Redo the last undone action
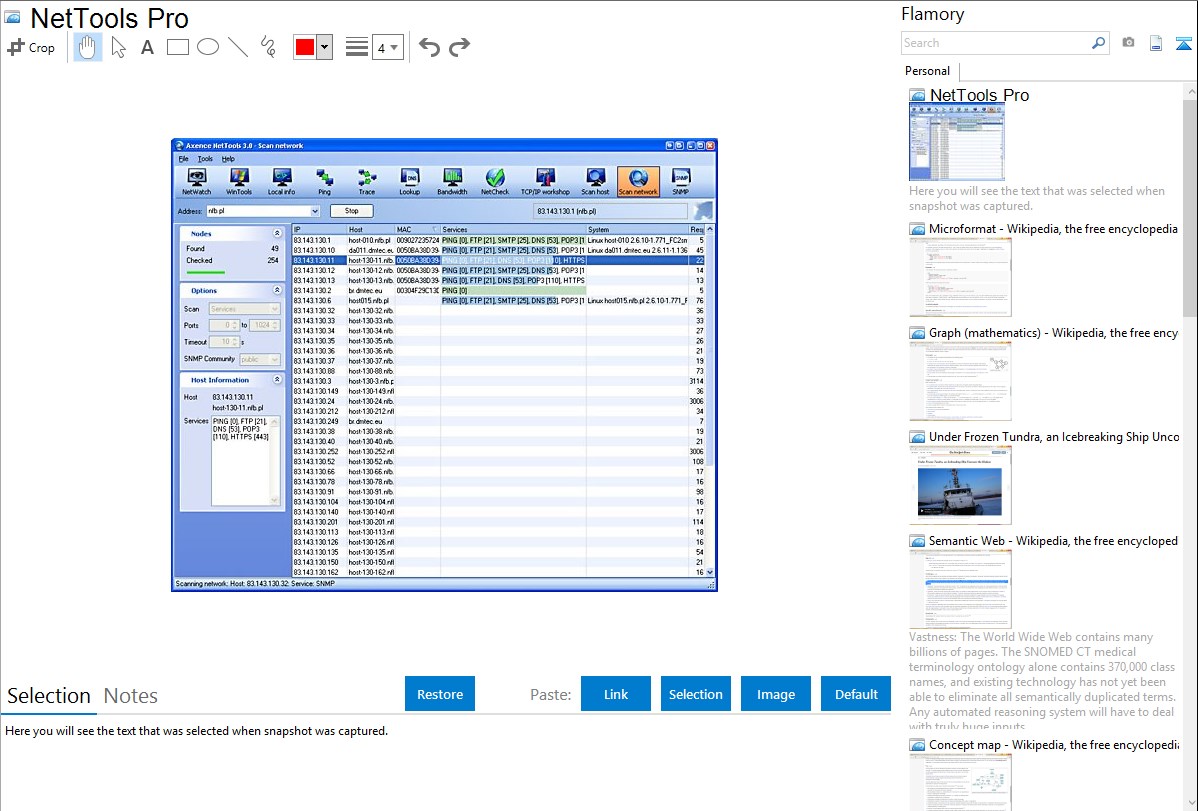The image size is (1198, 811). [x=459, y=47]
